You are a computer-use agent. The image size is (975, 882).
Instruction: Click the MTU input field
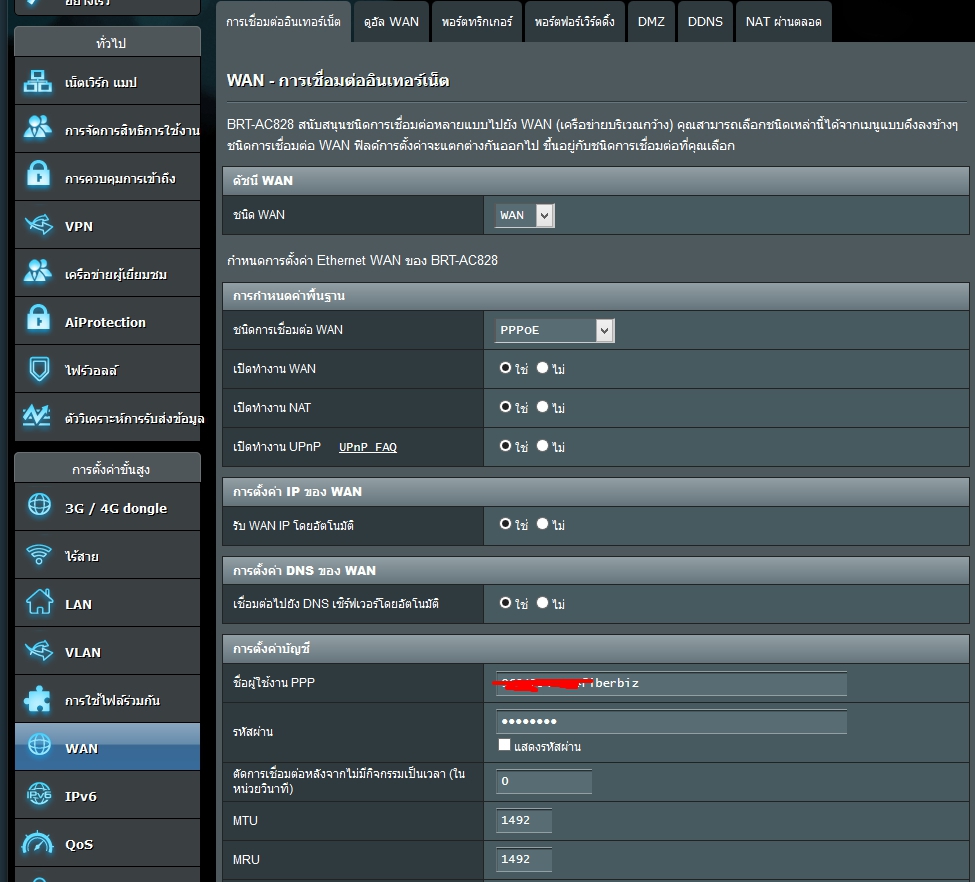point(524,820)
